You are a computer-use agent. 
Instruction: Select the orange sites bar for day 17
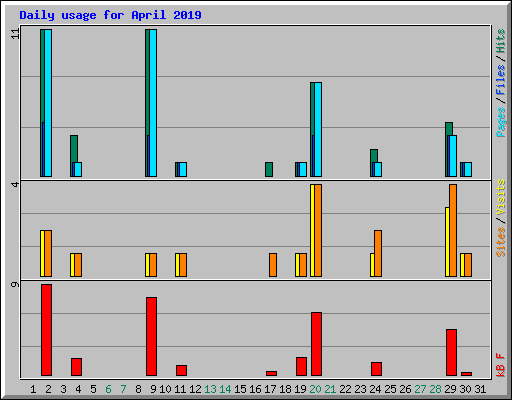[x=273, y=265]
